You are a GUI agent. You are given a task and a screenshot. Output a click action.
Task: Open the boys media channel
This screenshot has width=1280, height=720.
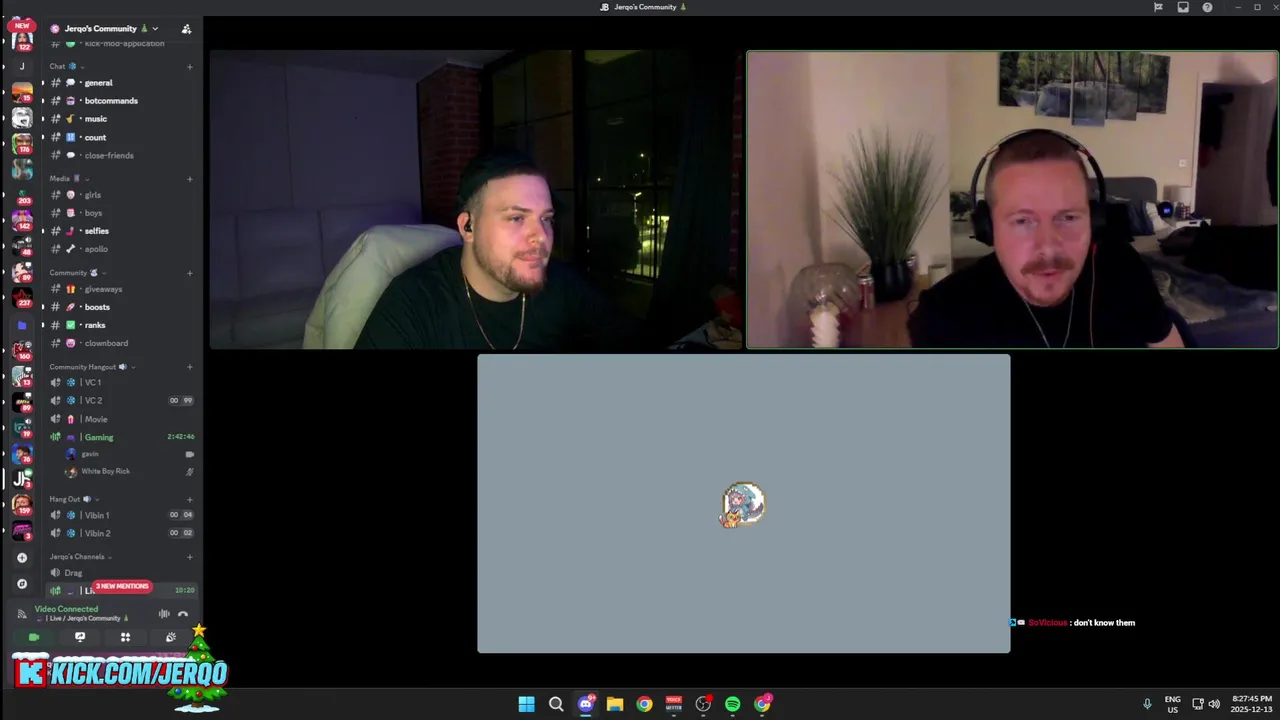(120, 213)
